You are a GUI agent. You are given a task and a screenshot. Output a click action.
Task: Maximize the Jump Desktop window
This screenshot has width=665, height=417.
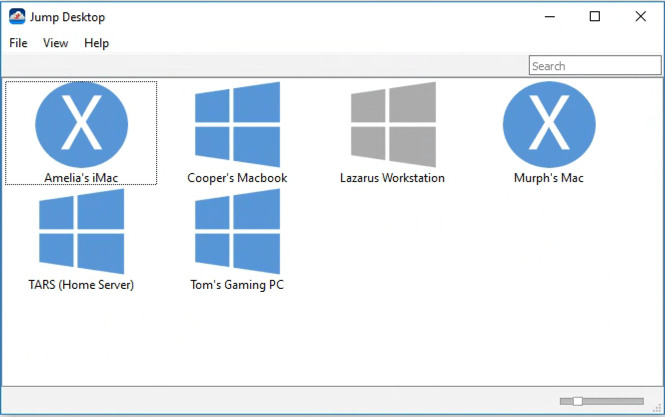coord(595,17)
